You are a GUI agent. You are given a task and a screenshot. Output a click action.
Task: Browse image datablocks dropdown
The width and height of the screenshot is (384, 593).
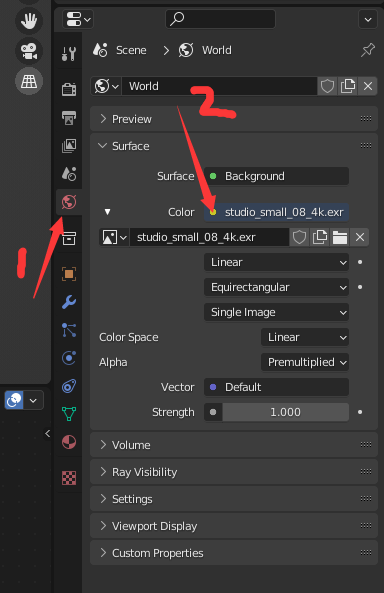pyautogui.click(x=114, y=238)
